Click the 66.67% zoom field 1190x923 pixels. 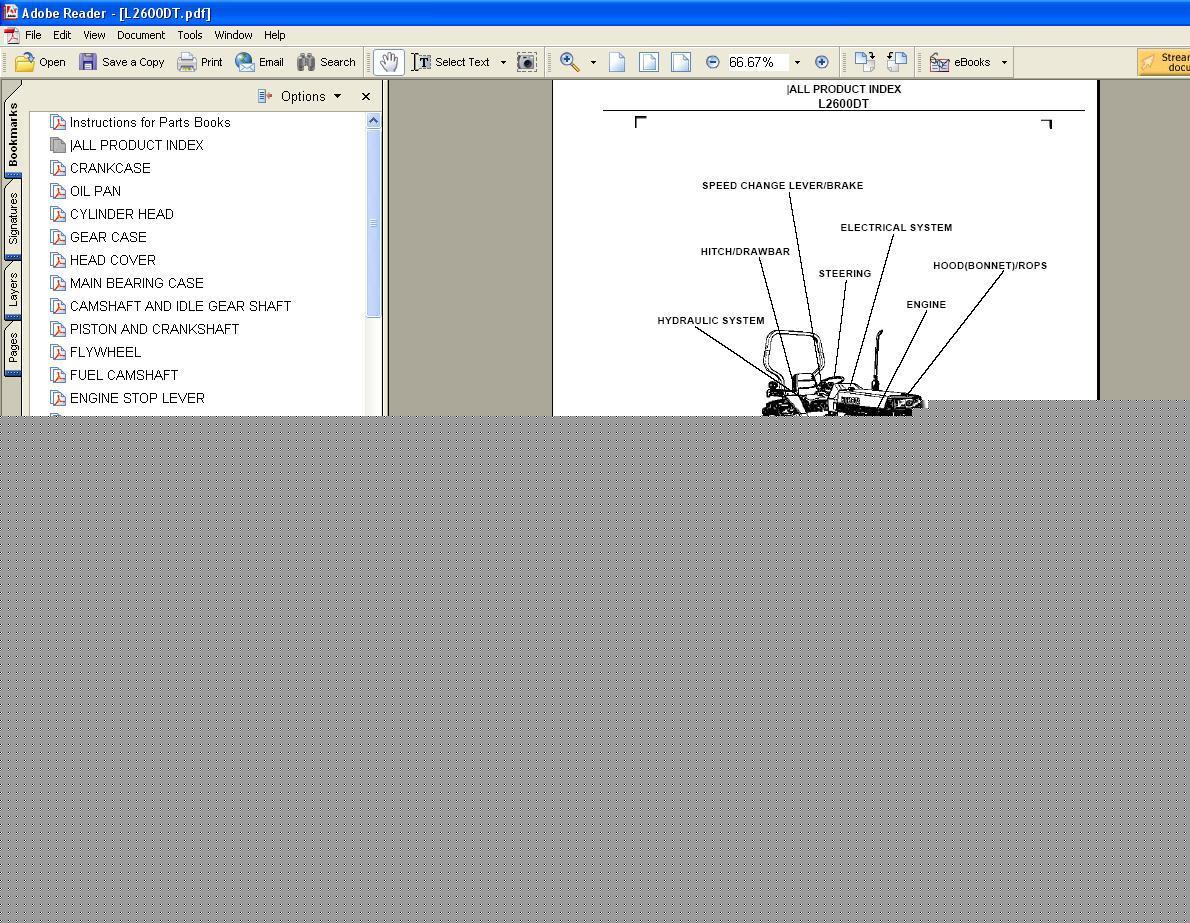[x=757, y=62]
